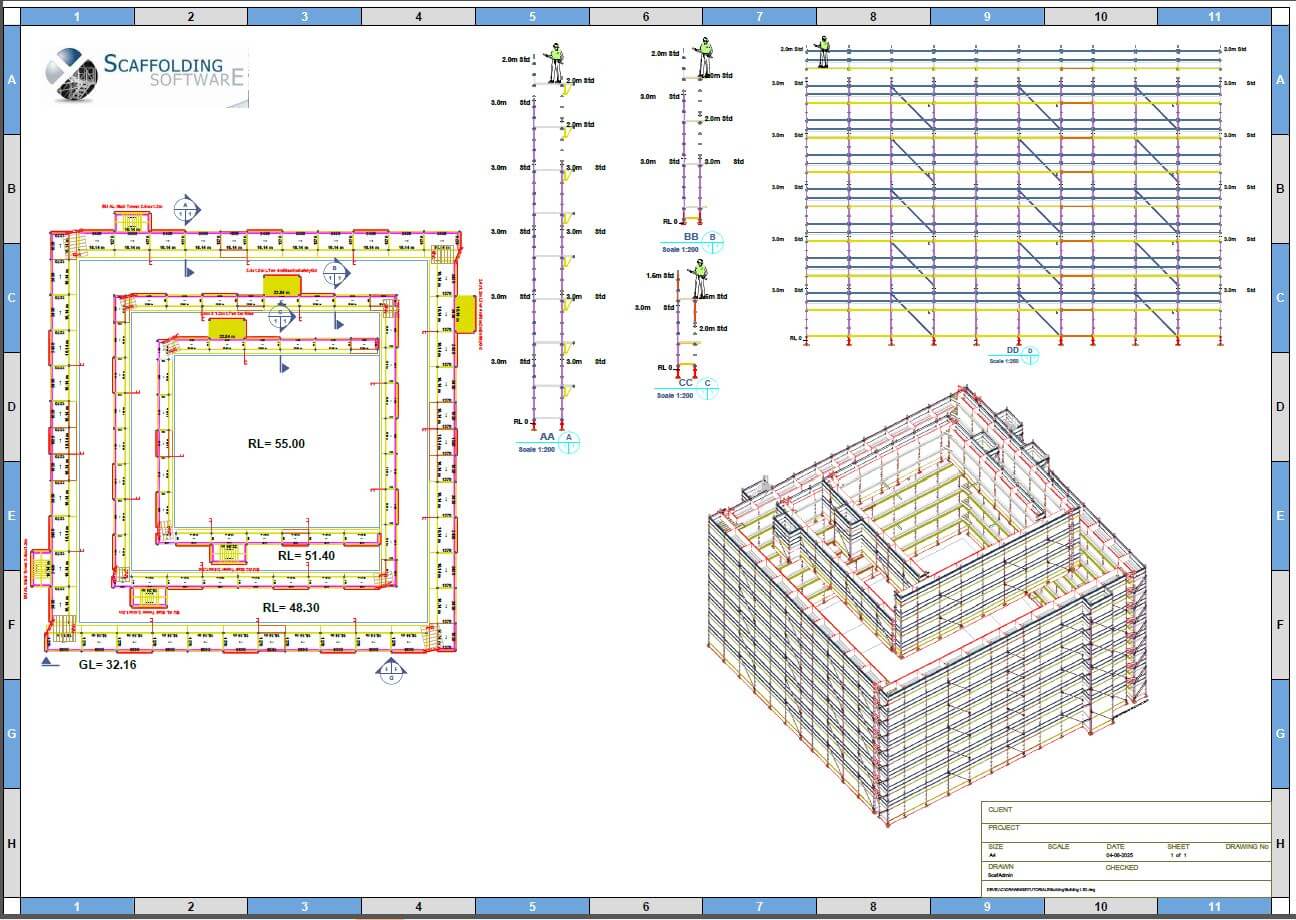Click column 10 in bottom grid ruler
This screenshot has width=1296, height=920.
pos(1100,907)
